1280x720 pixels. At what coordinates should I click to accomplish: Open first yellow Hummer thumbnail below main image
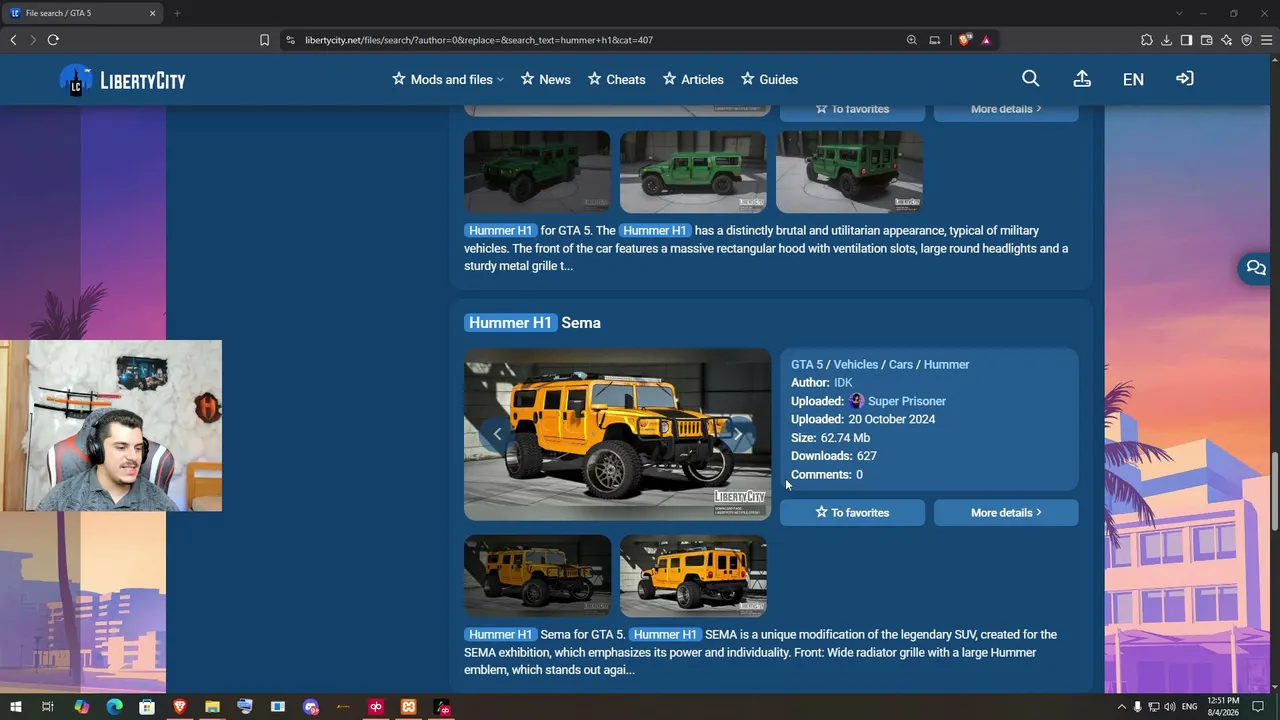(x=537, y=576)
